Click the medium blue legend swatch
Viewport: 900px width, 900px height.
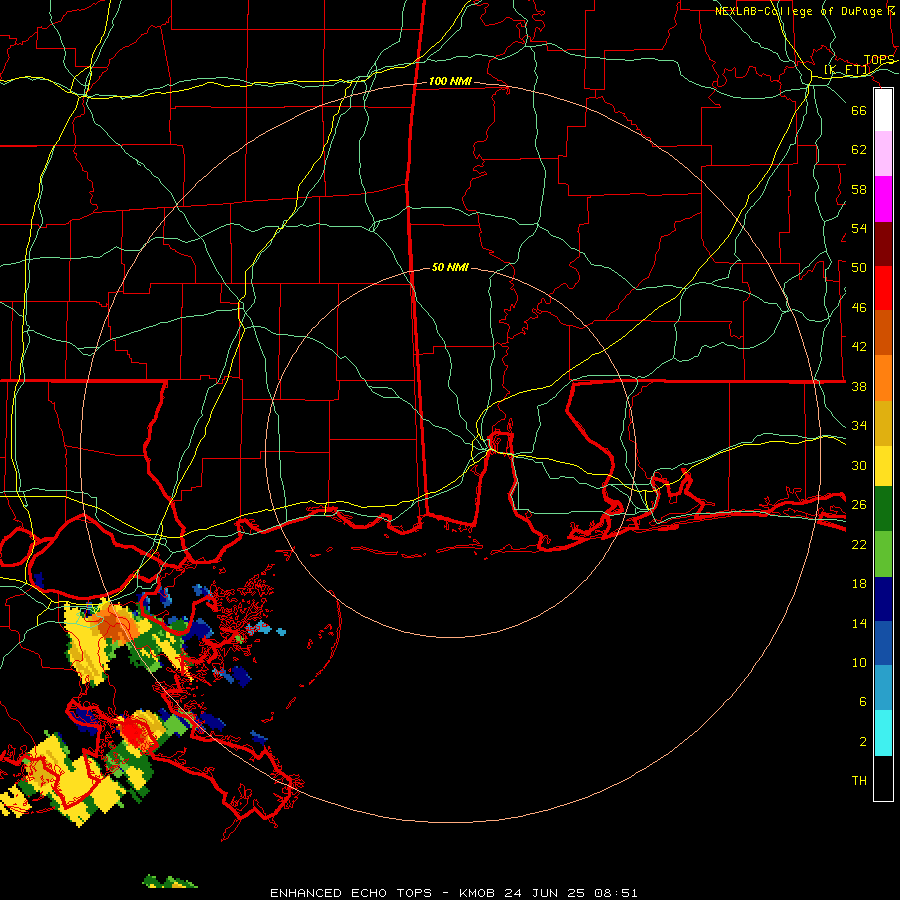coord(883,643)
